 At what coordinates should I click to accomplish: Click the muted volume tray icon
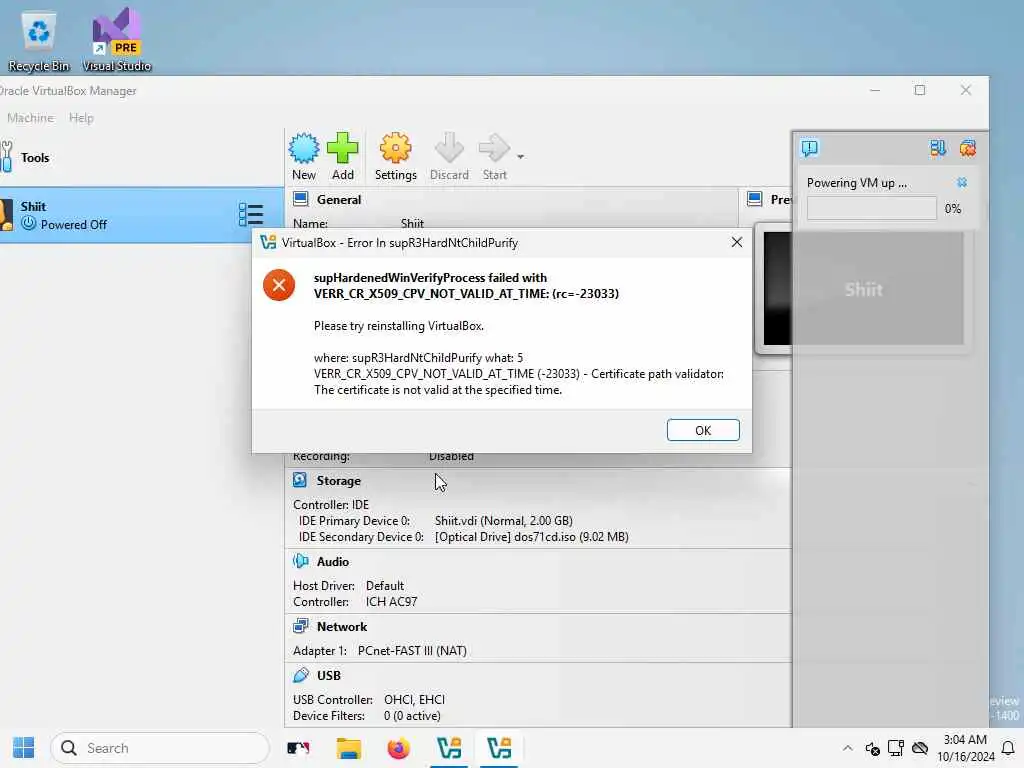tap(872, 748)
